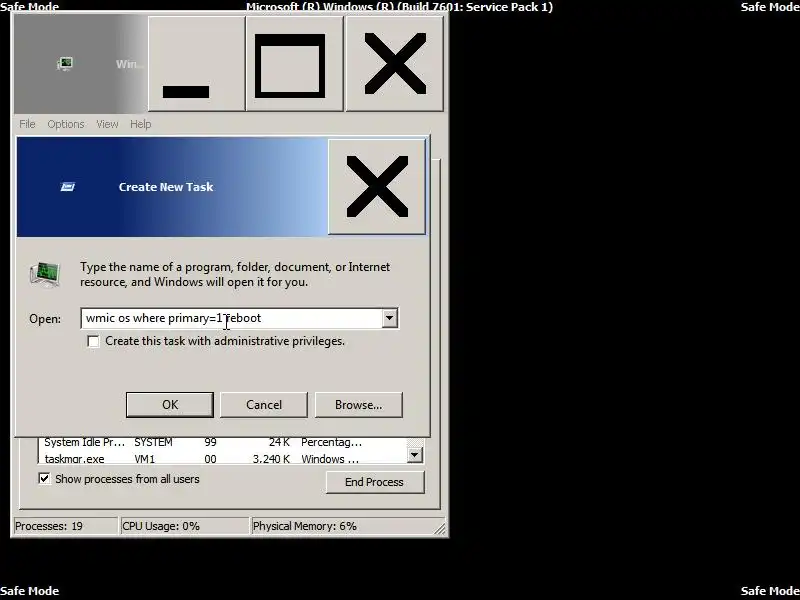Select the System Idle Process row
800x600 pixels.
pos(221,442)
